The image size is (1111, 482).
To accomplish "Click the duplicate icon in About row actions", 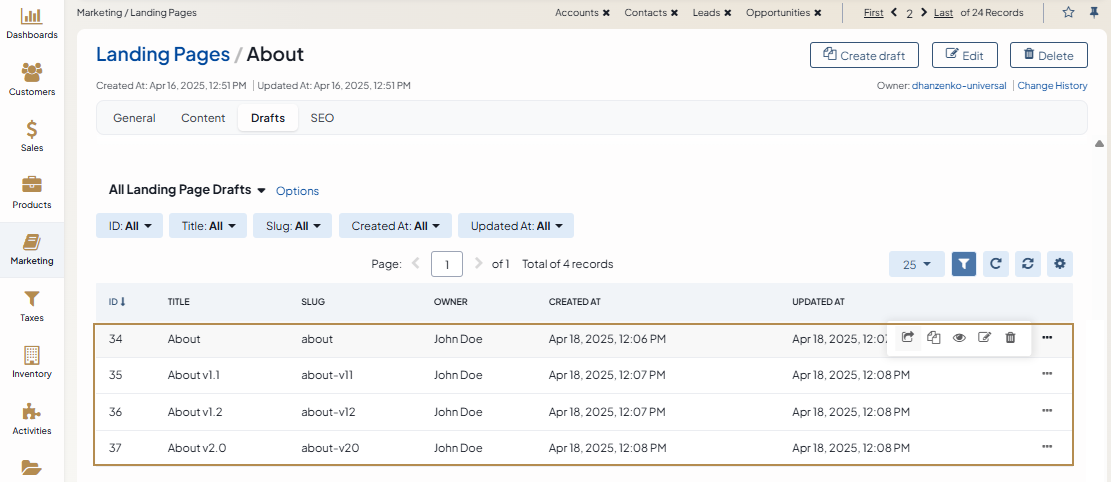I will tap(933, 338).
